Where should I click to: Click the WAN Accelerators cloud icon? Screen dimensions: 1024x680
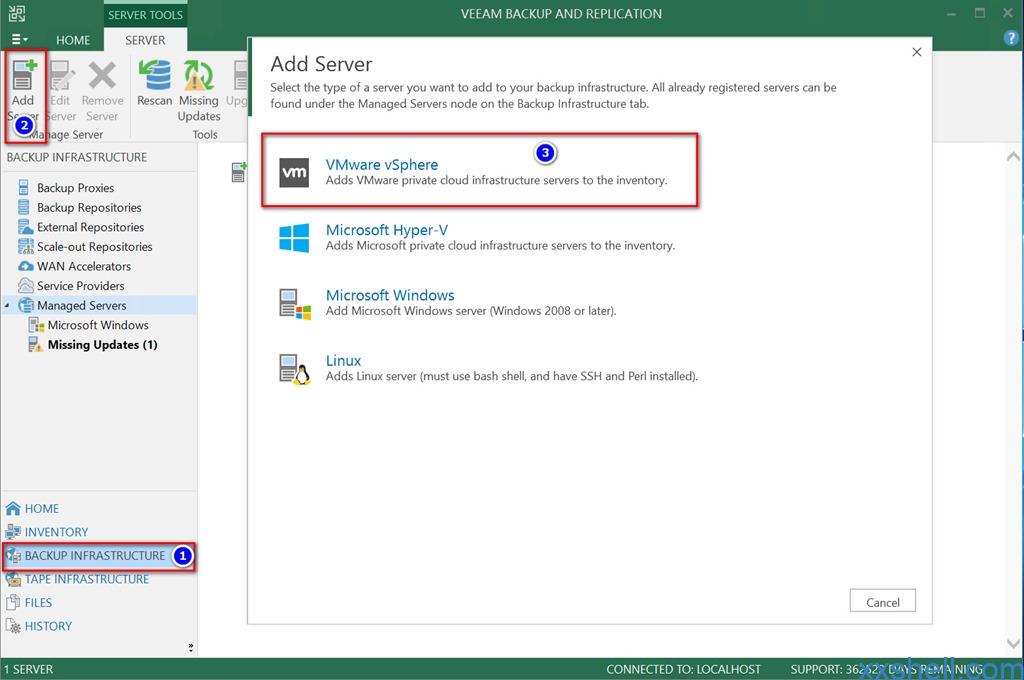point(25,266)
